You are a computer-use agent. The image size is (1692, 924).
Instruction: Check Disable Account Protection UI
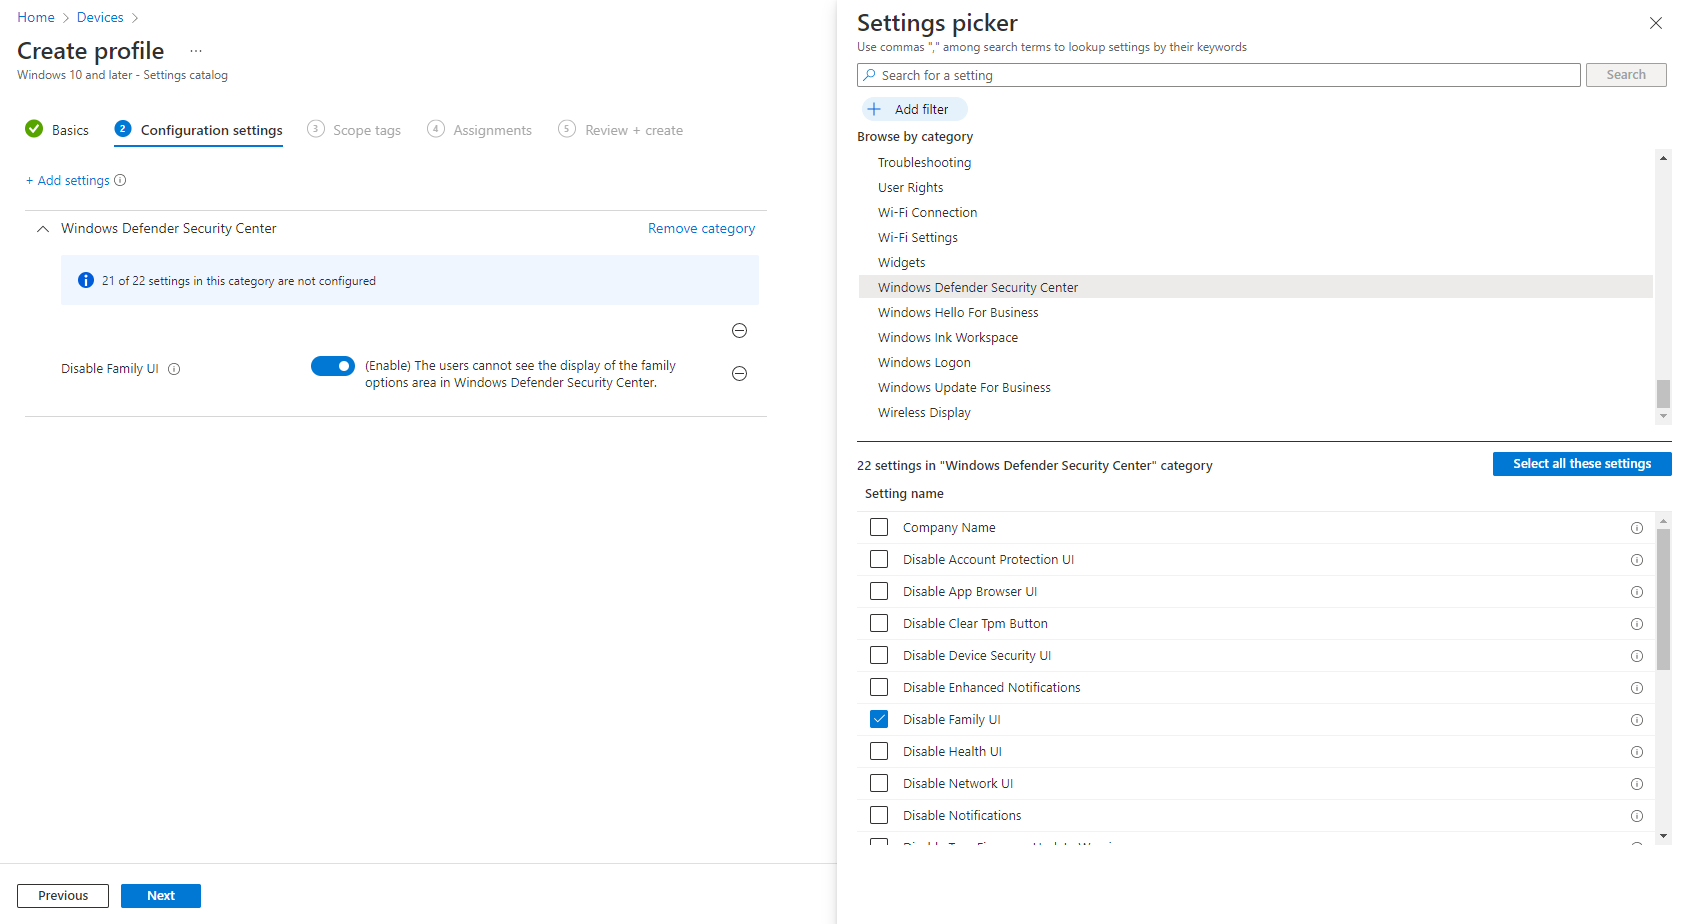point(879,559)
